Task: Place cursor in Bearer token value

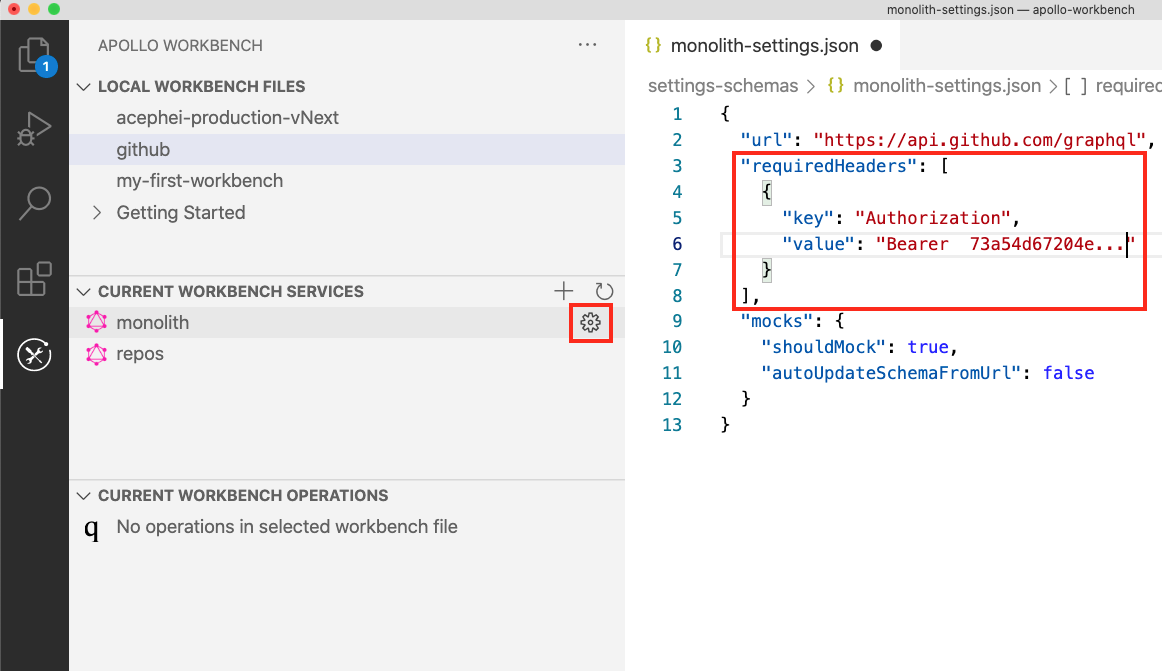Action: pyautogui.click(x=1005, y=244)
